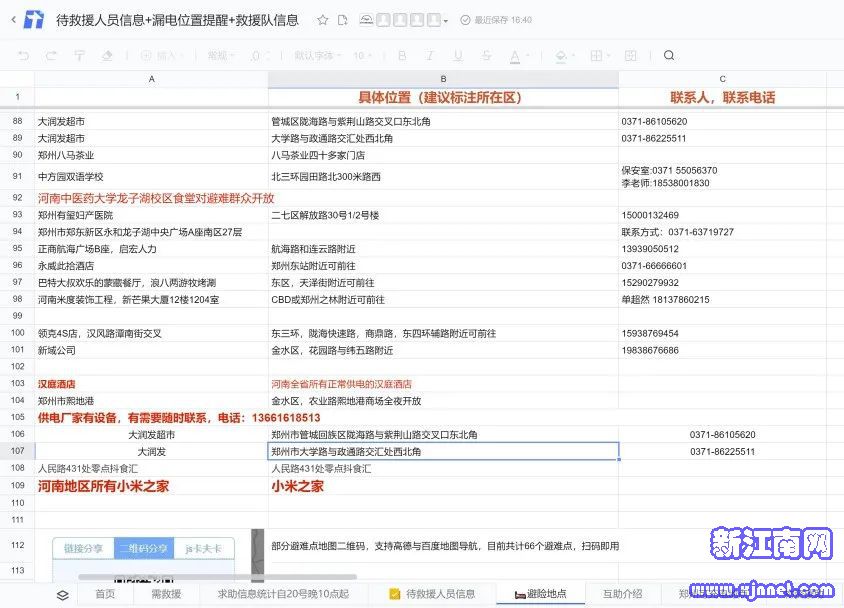Image resolution: width=844 pixels, height=608 pixels.
Task: Select the js卡夫卡 tab in the embedded image
Action: coord(203,548)
